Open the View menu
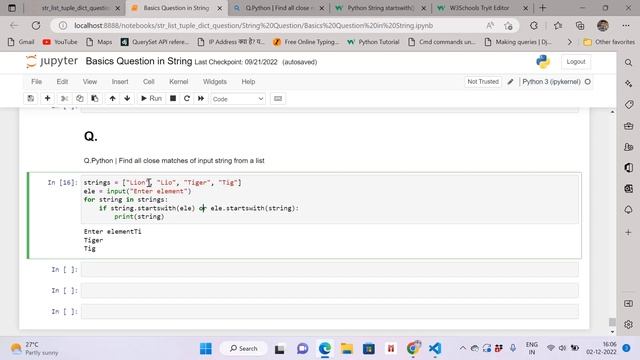The width and height of the screenshot is (640, 360). 90,82
